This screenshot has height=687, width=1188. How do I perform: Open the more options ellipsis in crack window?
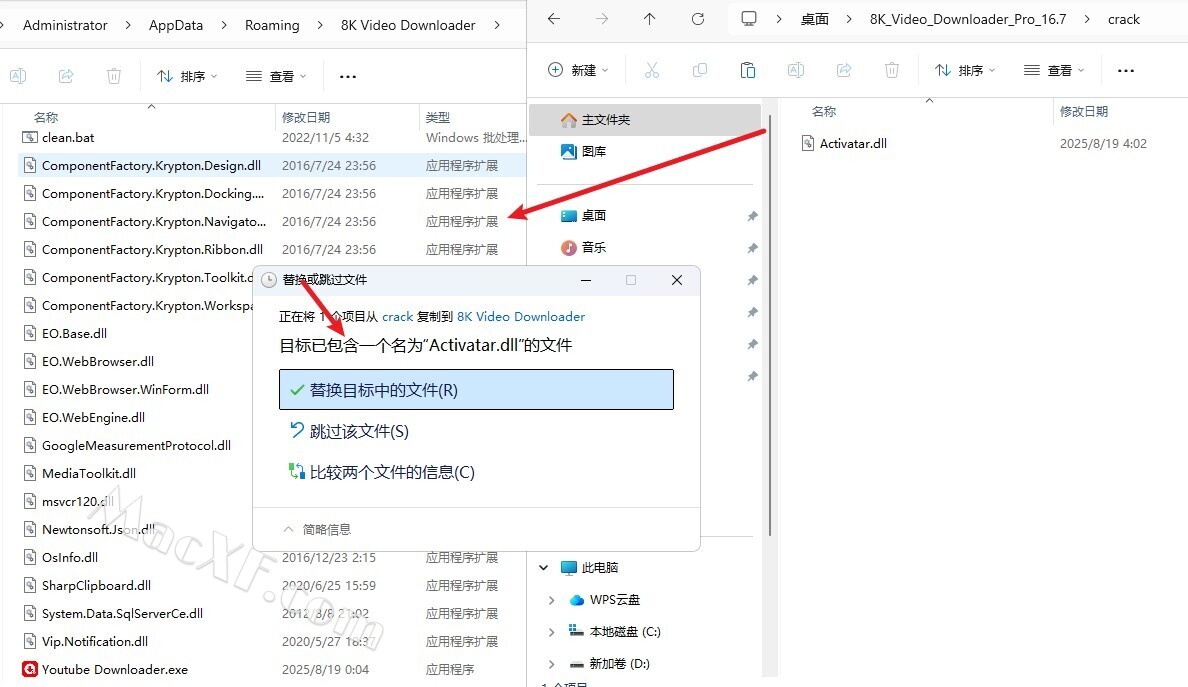tap(1126, 71)
